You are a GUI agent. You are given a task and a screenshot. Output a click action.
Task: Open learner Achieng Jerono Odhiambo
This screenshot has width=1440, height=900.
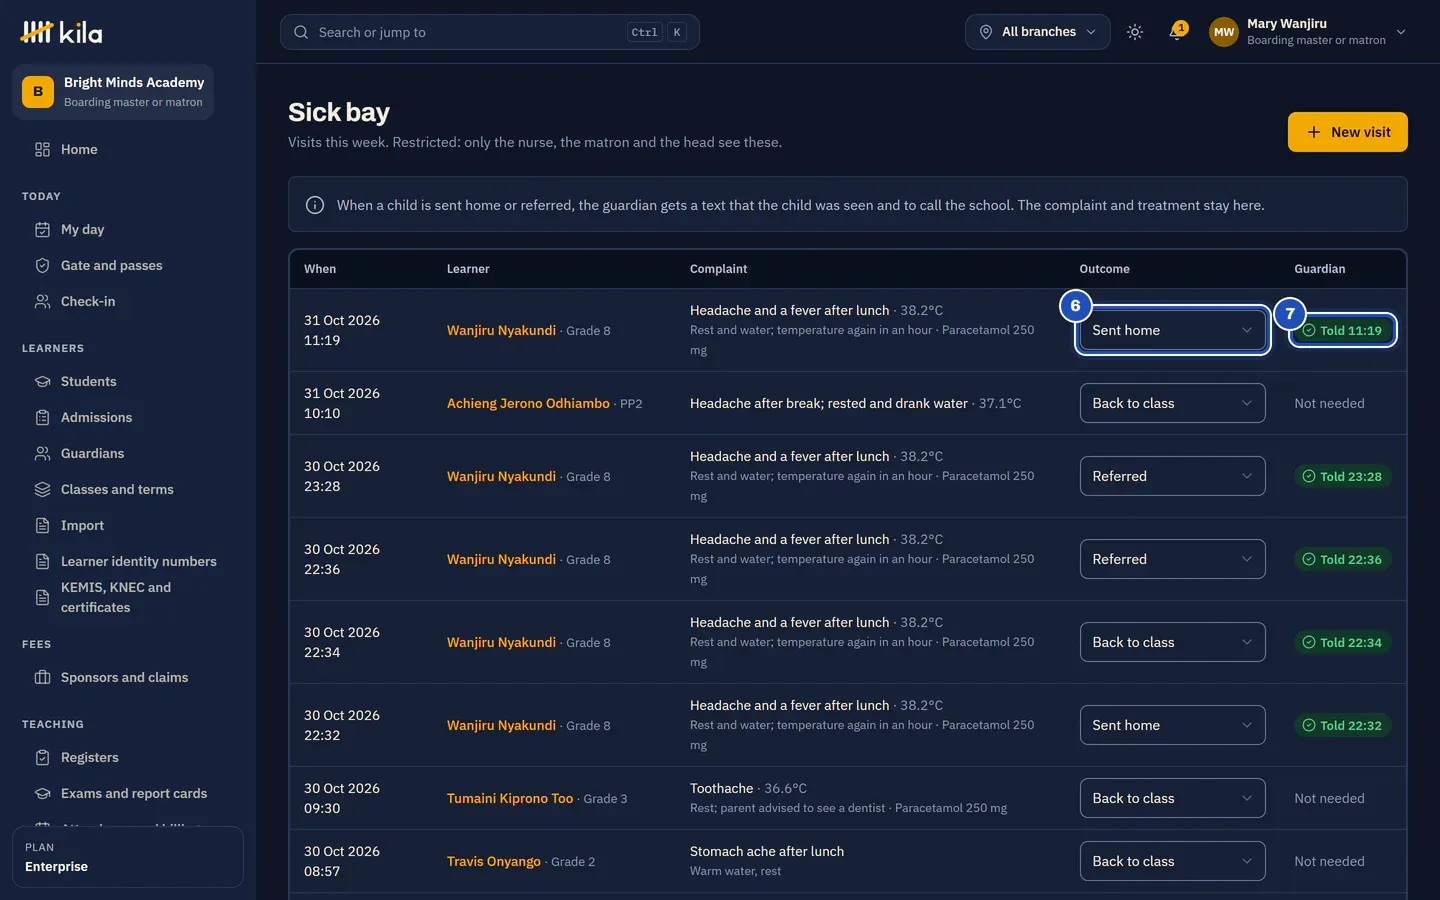[528, 403]
